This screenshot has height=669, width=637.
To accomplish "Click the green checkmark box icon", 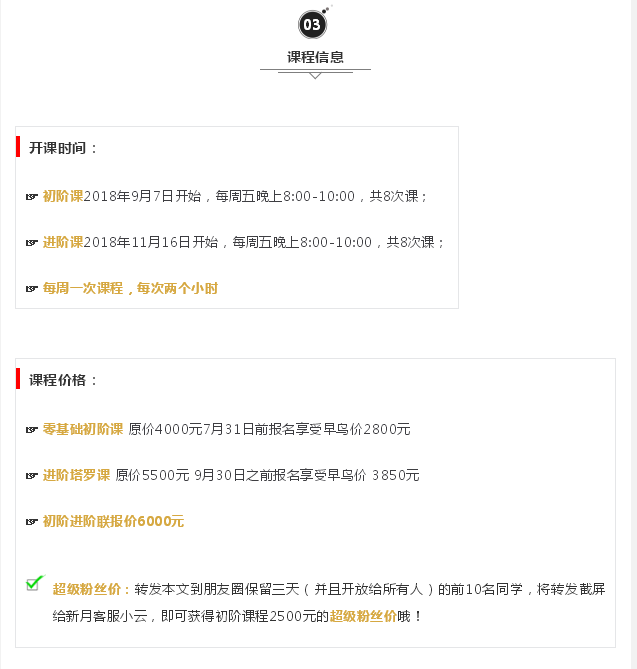I will 35,583.
